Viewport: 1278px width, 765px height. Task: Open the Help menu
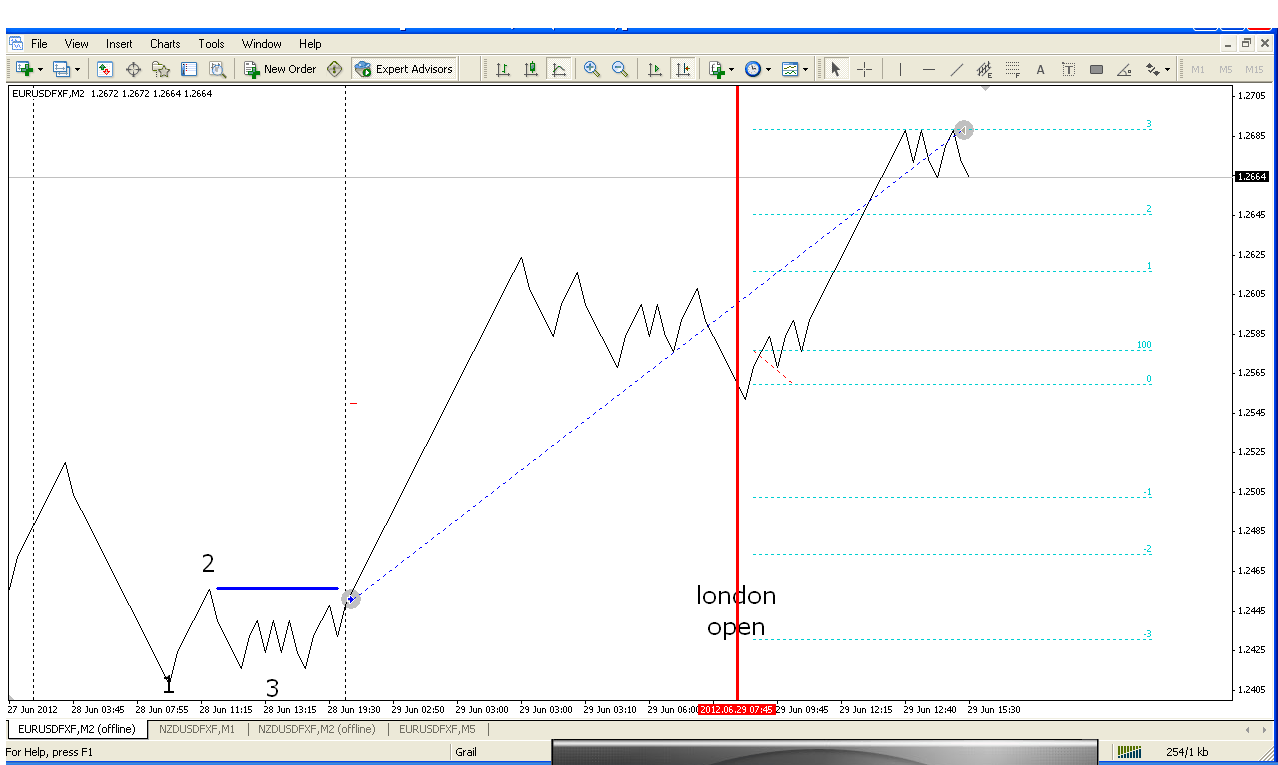(310, 44)
